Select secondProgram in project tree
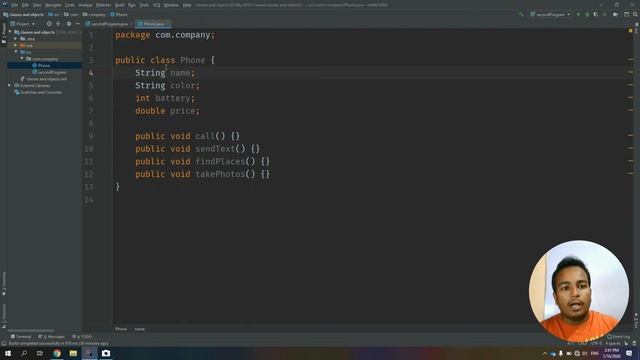Screen dimensions: 640x360 (52, 72)
